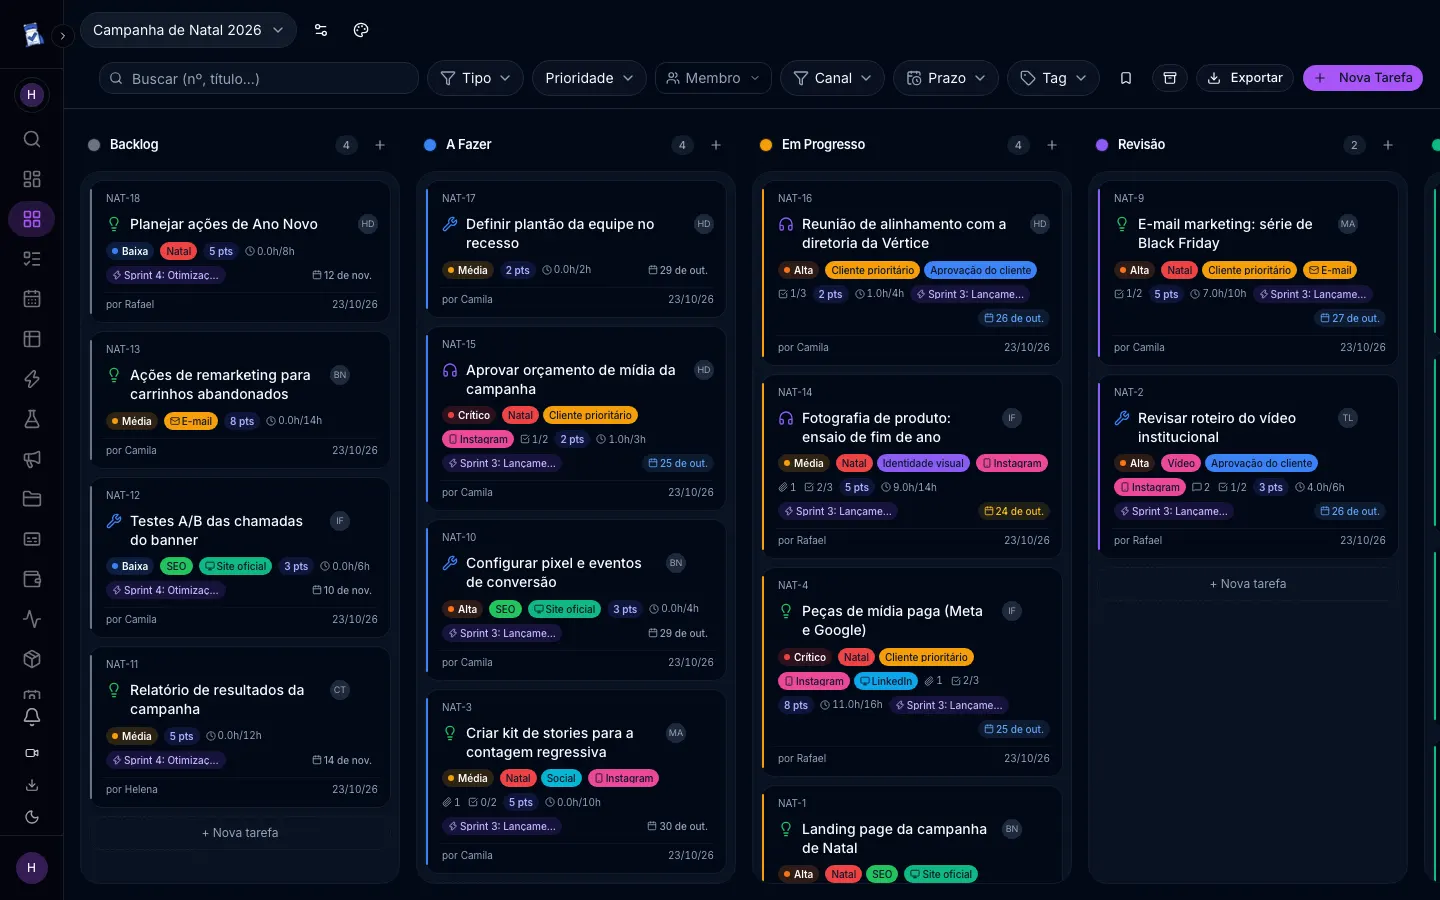
Task: Add a card with the A Fazer plus icon
Action: (x=716, y=145)
